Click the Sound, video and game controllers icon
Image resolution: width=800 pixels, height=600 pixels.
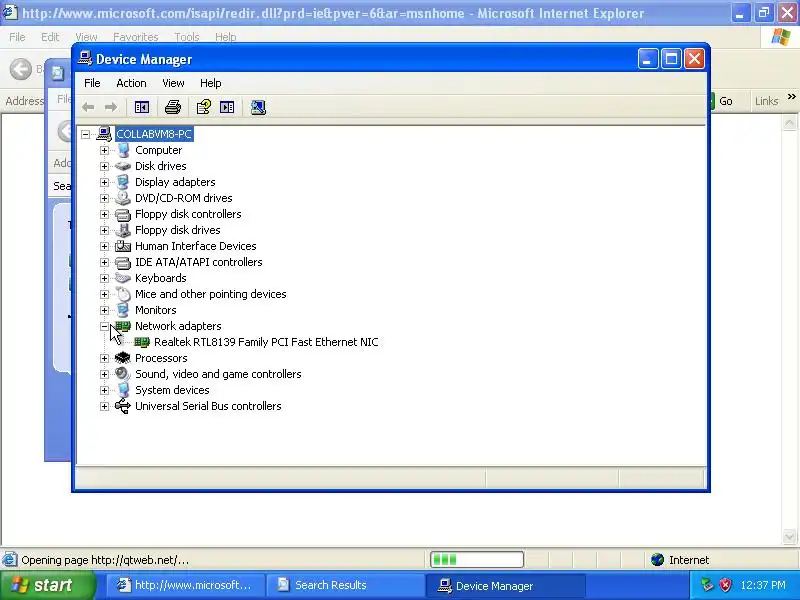123,374
